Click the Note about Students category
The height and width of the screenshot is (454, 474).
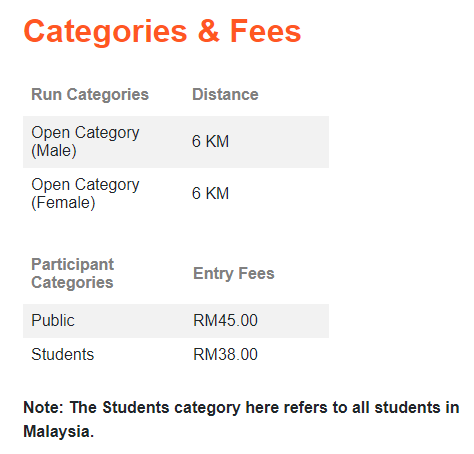[x=241, y=419]
